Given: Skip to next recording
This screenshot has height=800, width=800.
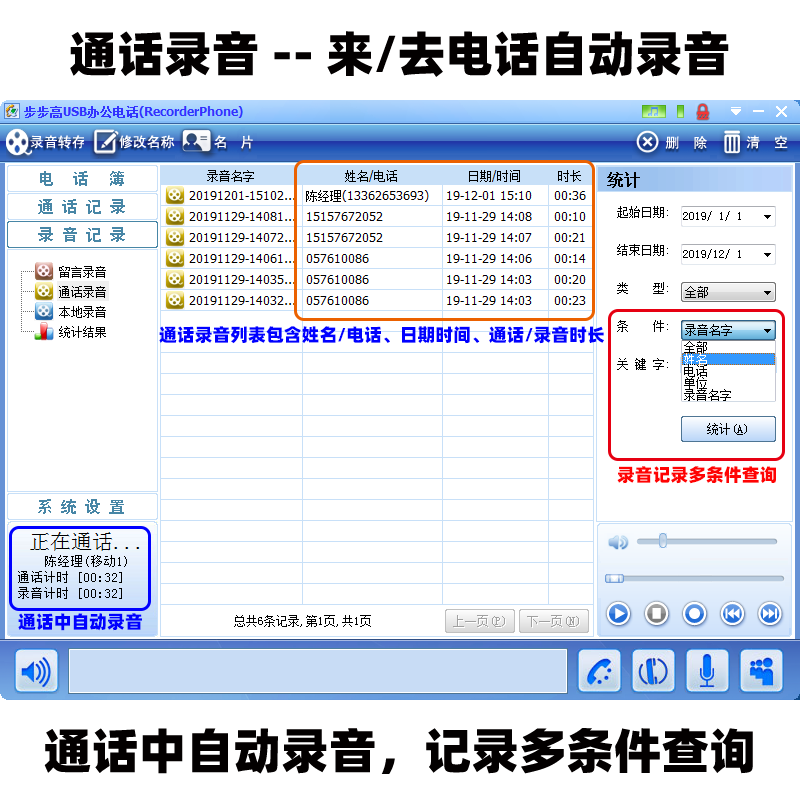Looking at the screenshot, I should pos(770,613).
